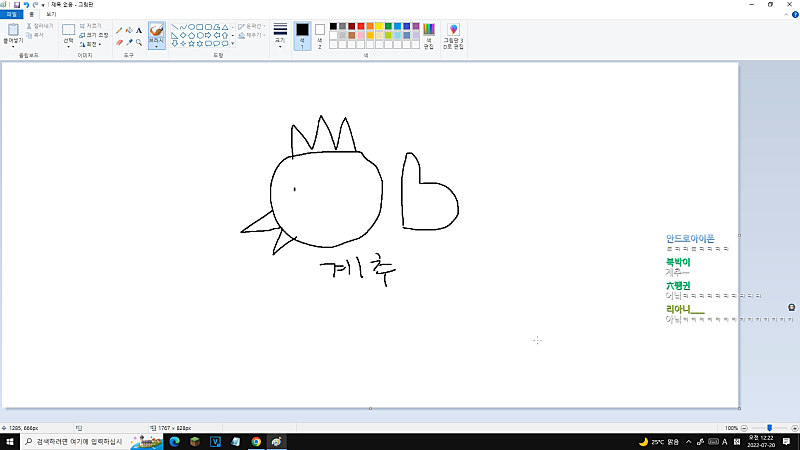Click the Crop button
This screenshot has height=450, width=800.
coord(91,26)
